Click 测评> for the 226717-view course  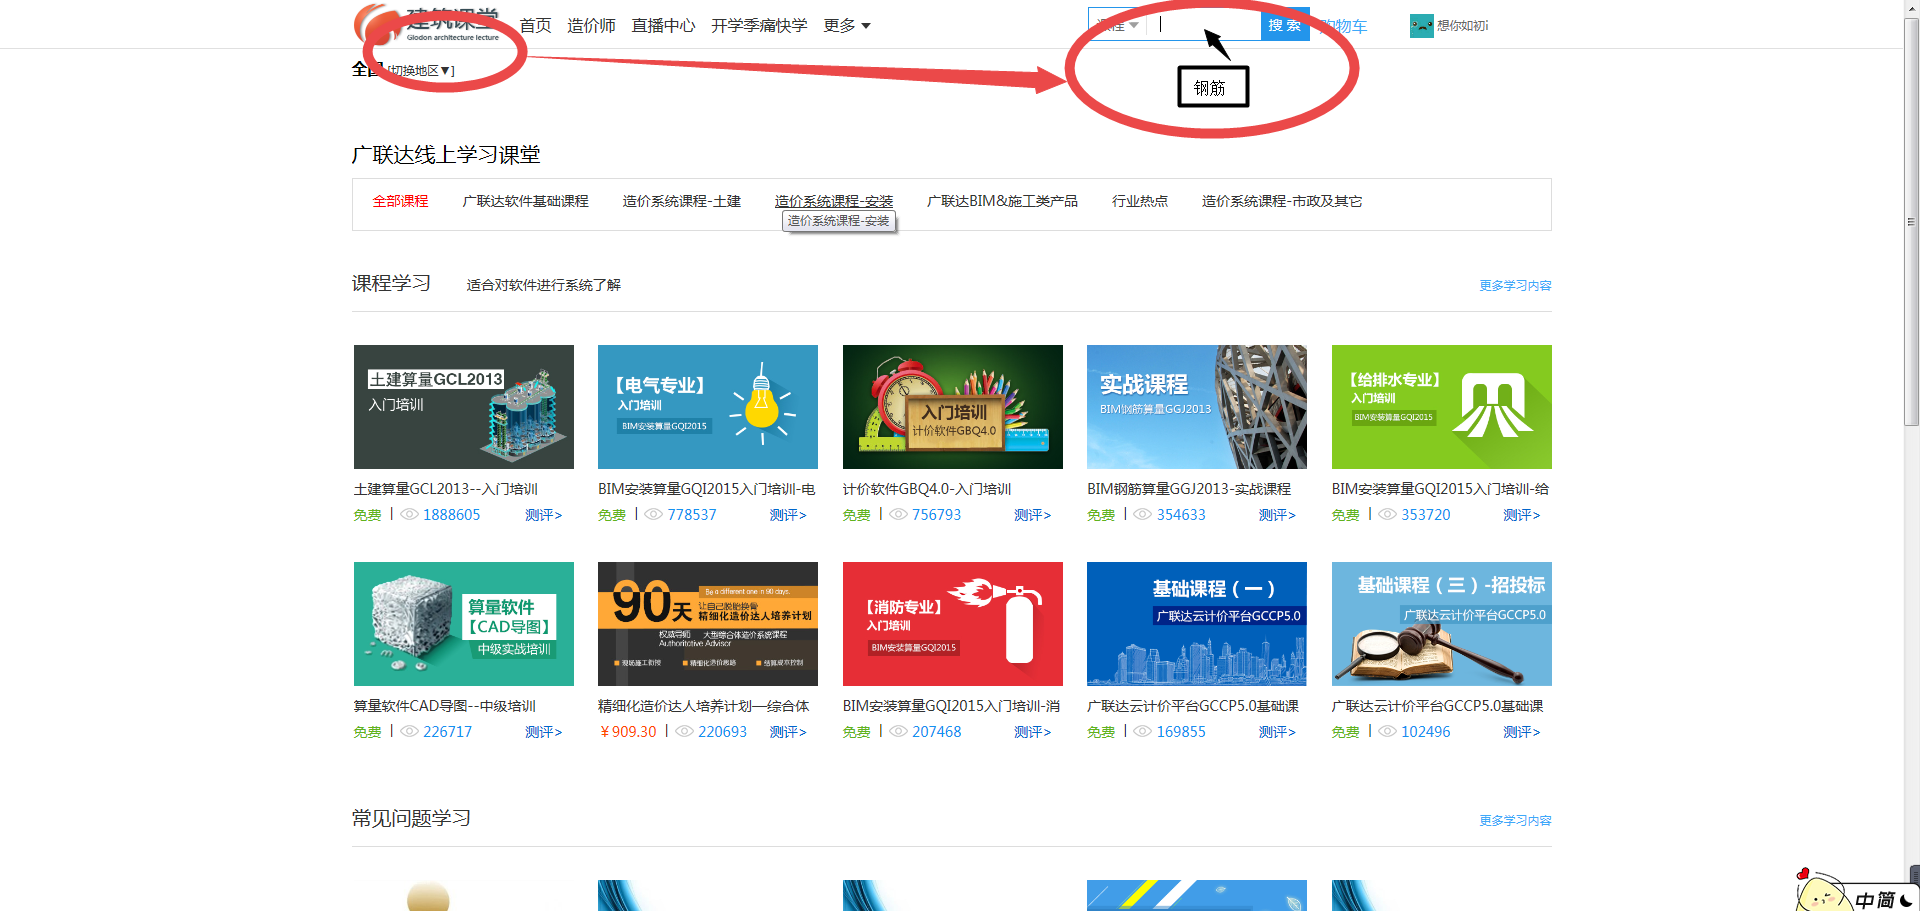544,732
